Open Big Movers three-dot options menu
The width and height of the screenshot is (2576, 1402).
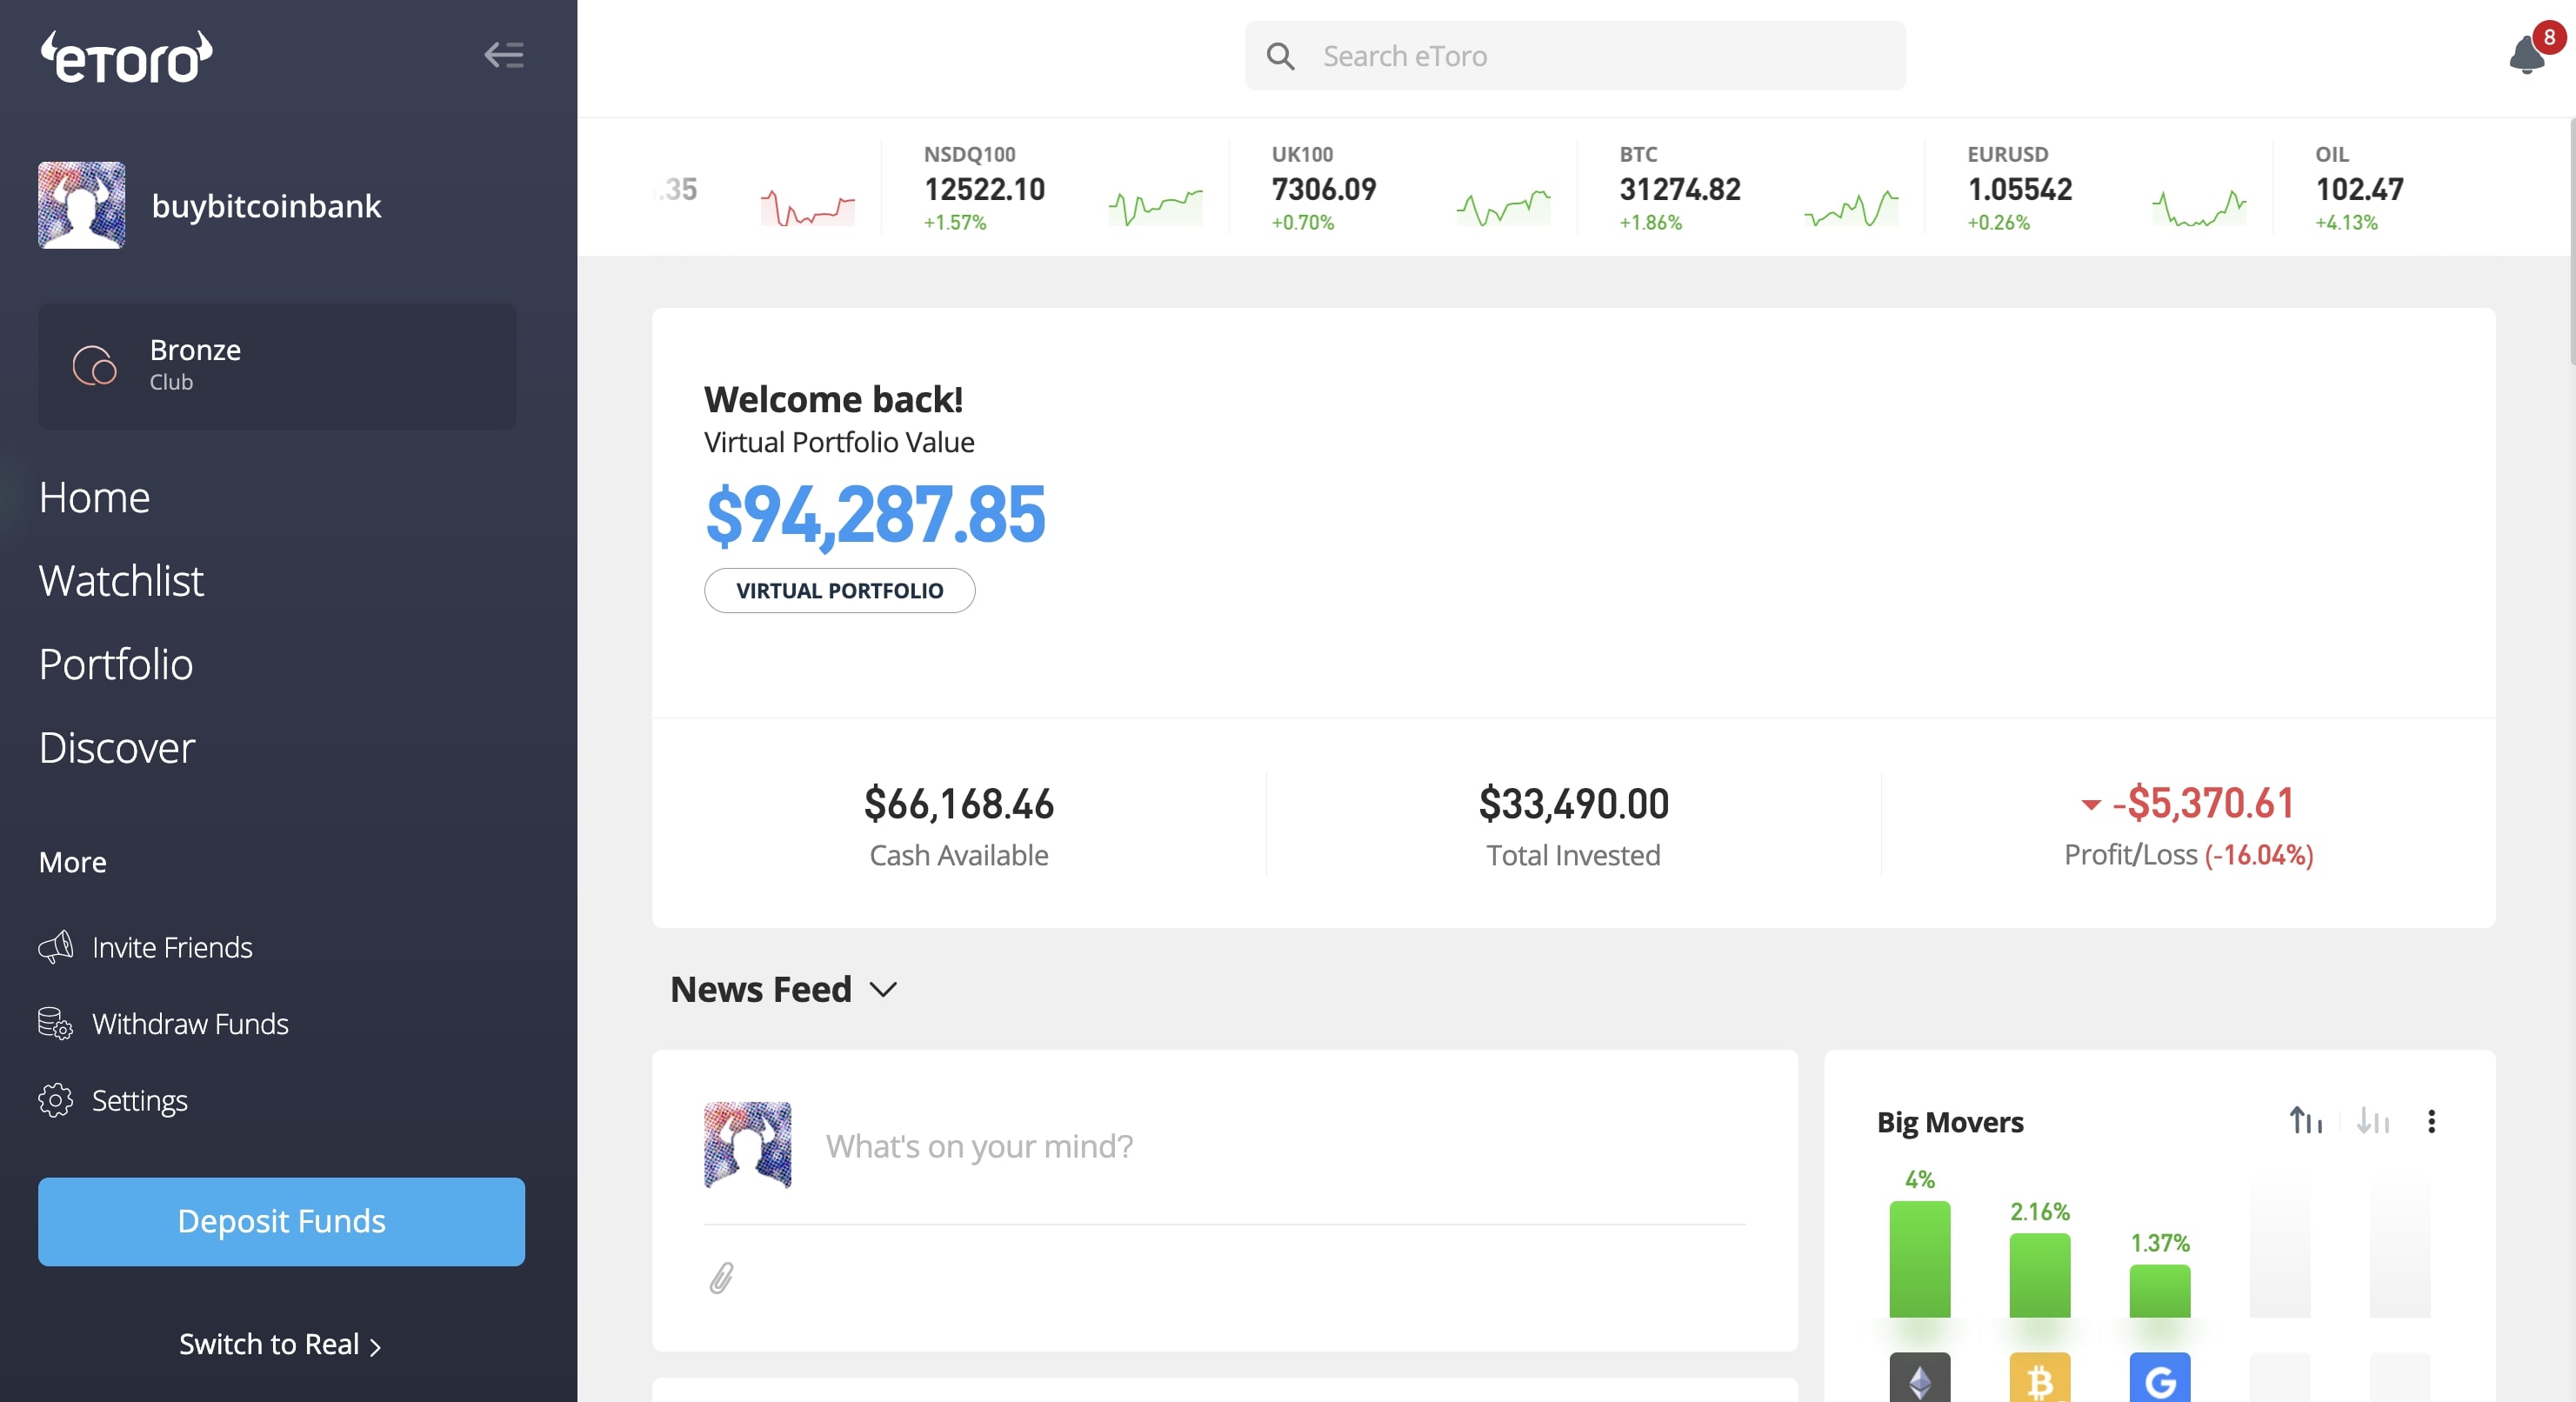2431,1121
